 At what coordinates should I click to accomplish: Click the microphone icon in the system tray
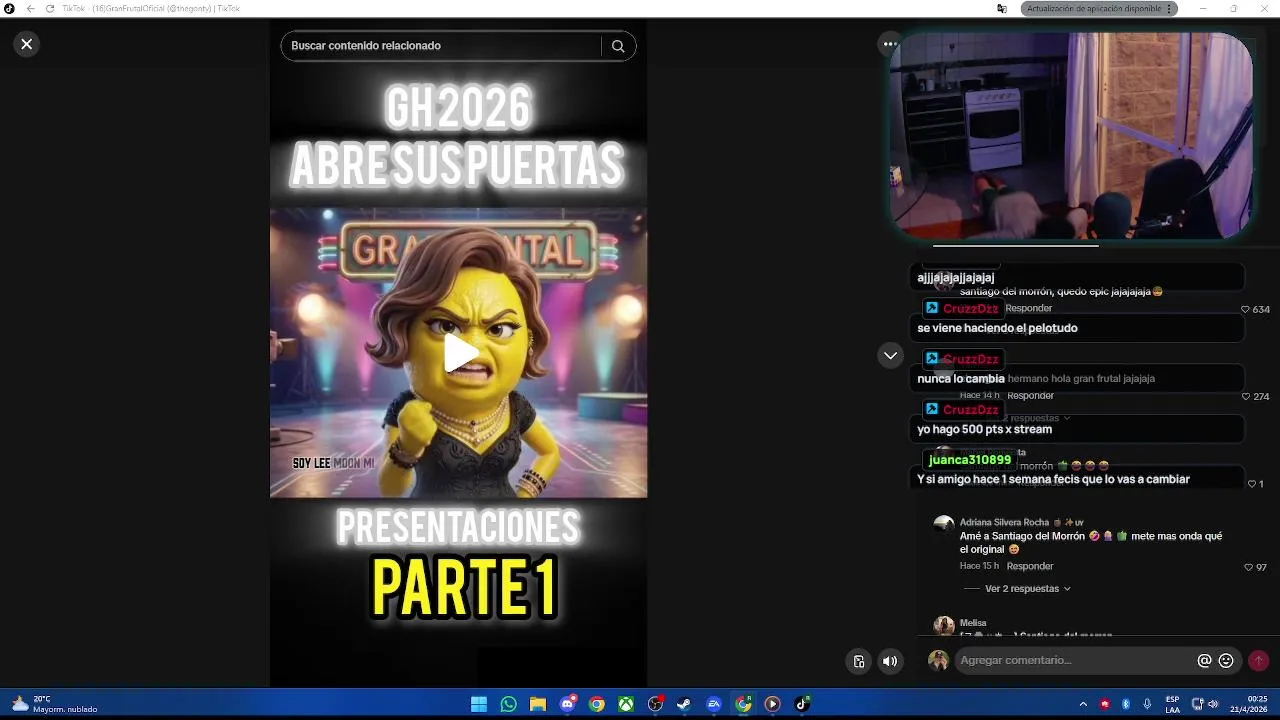point(1147,704)
